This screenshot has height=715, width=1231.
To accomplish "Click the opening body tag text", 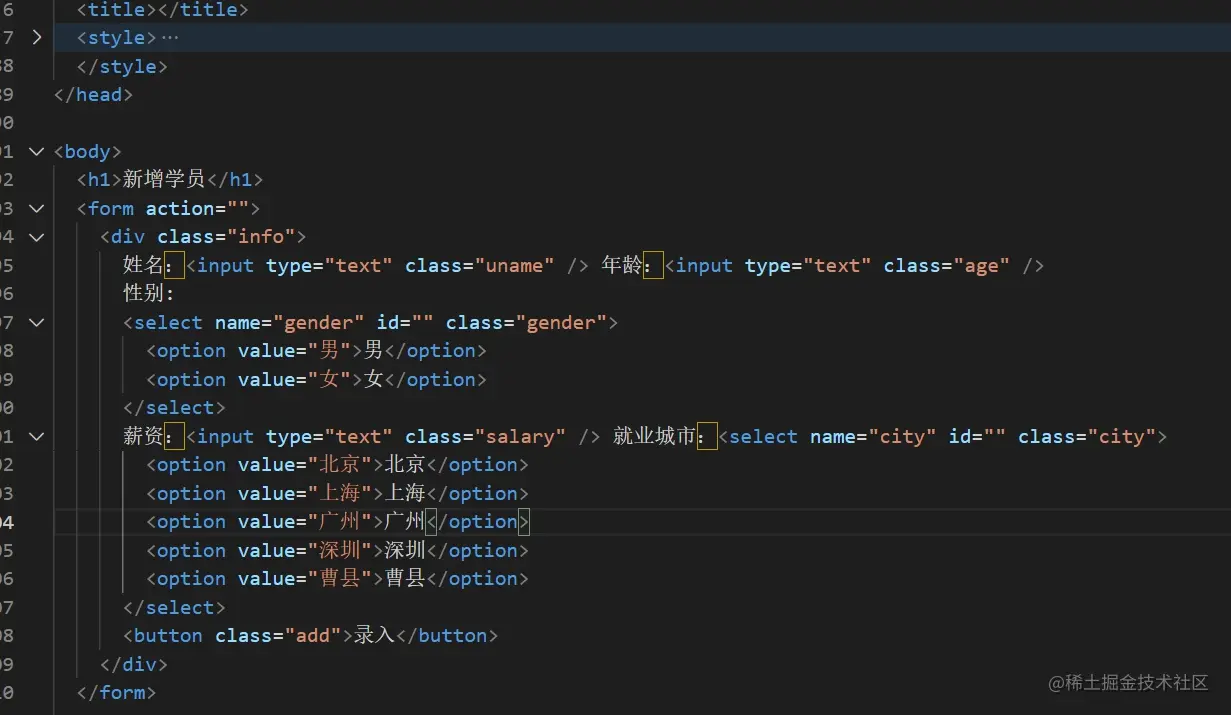I will tap(87, 152).
